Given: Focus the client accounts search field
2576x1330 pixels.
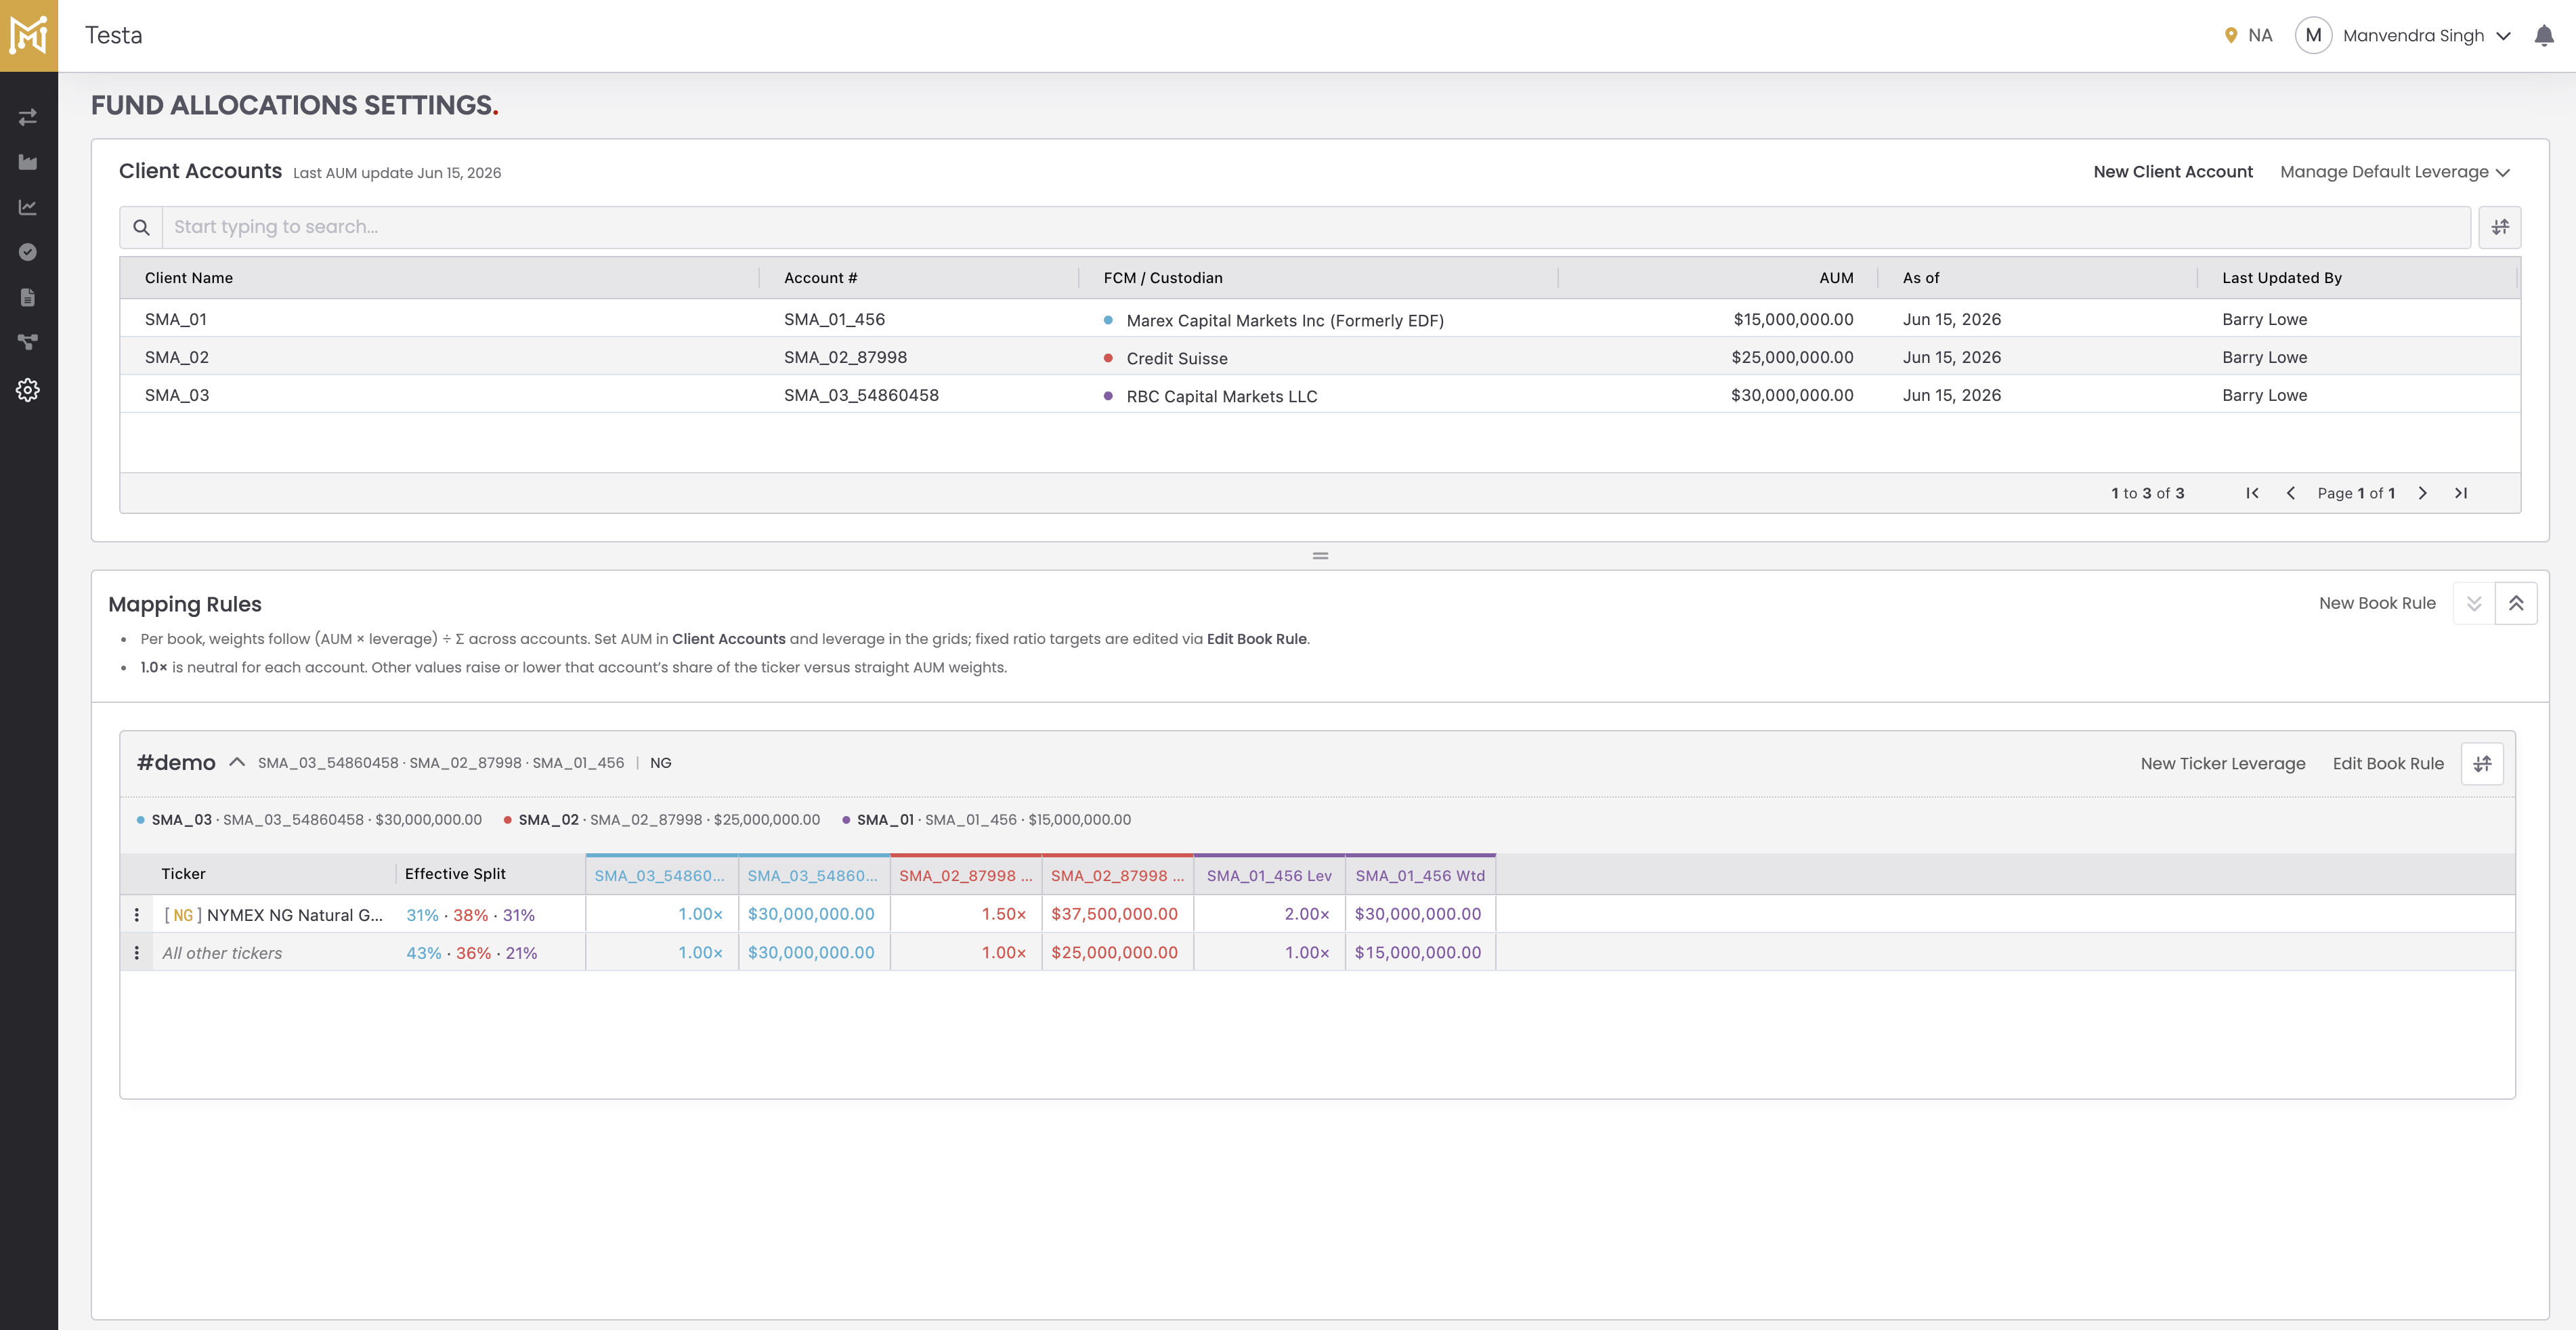Looking at the screenshot, I should pyautogui.click(x=1316, y=227).
